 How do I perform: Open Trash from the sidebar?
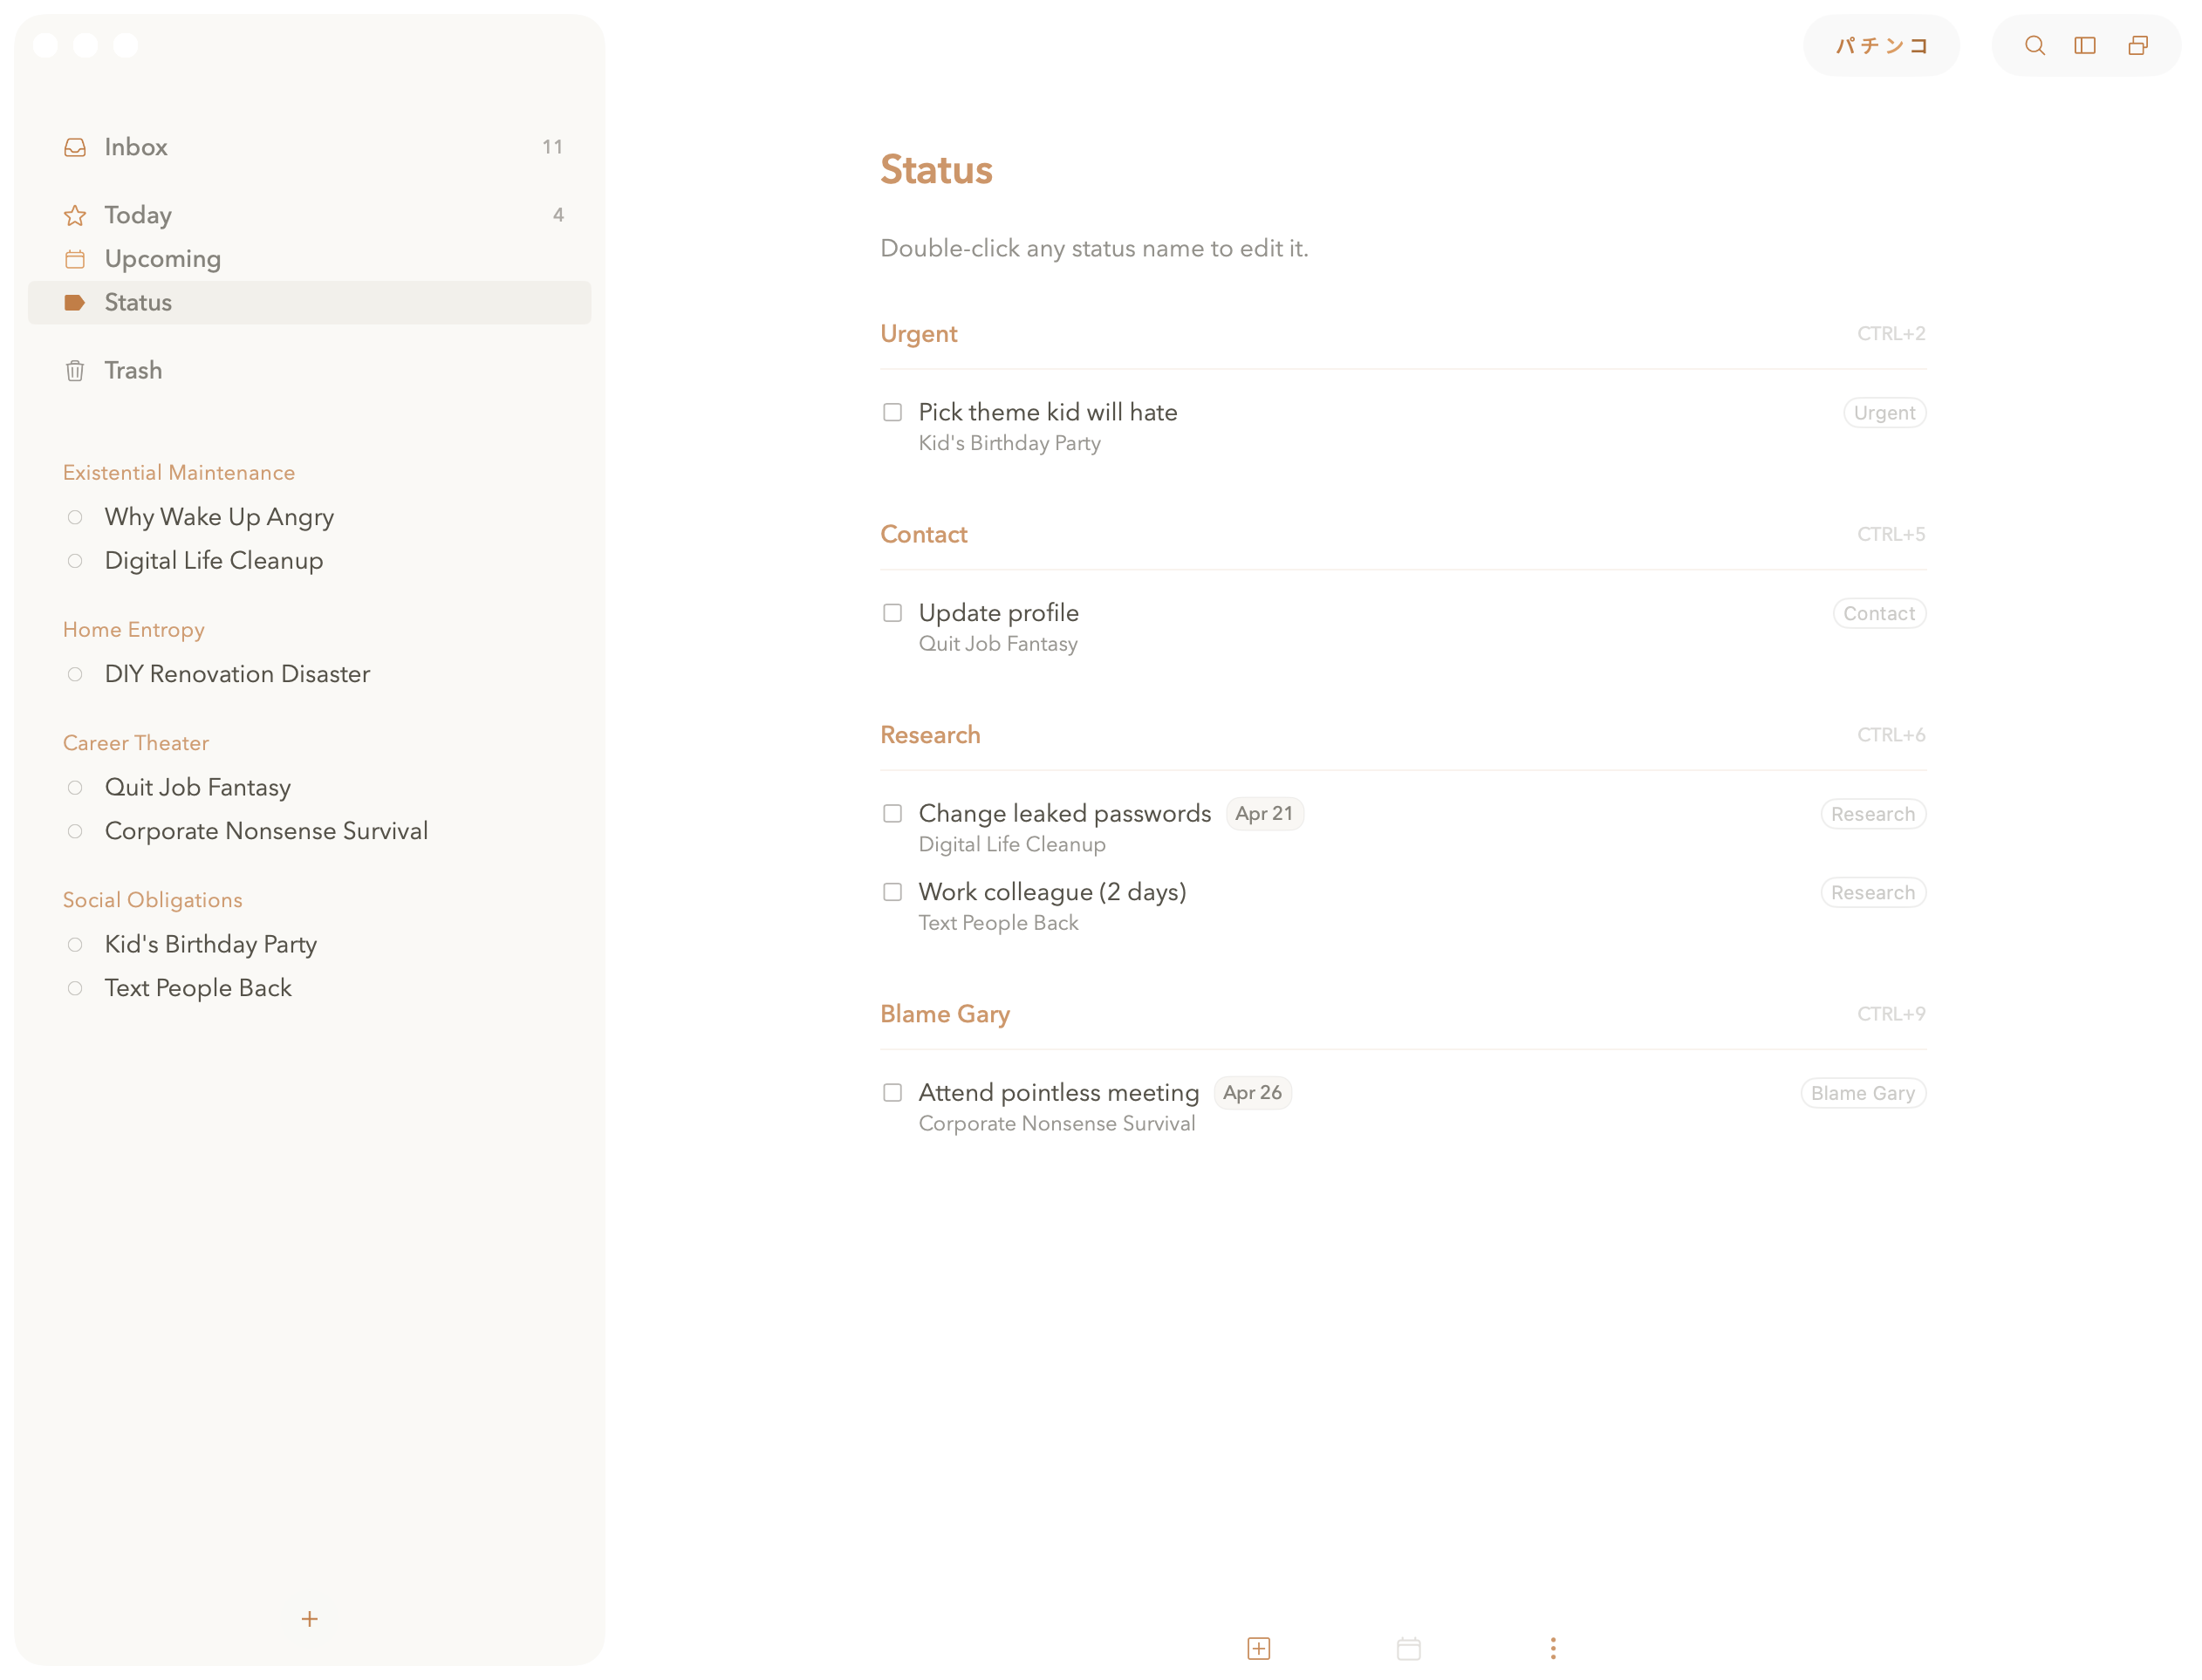pos(133,371)
